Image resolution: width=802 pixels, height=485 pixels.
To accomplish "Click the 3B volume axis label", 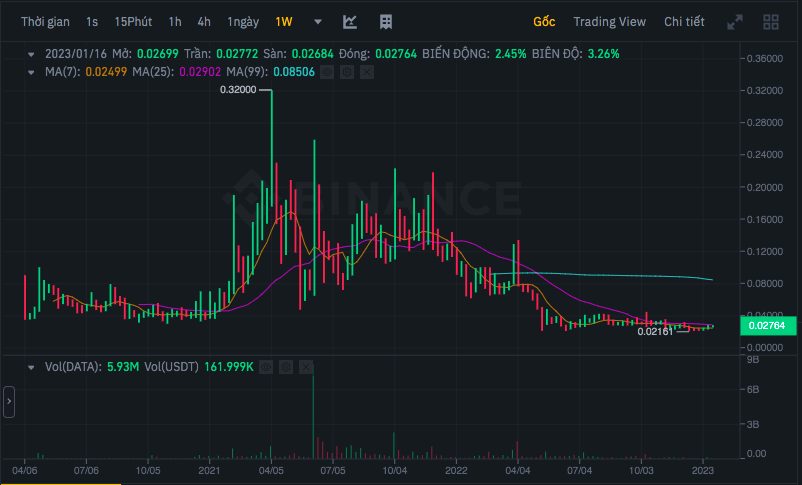I will click(x=753, y=425).
